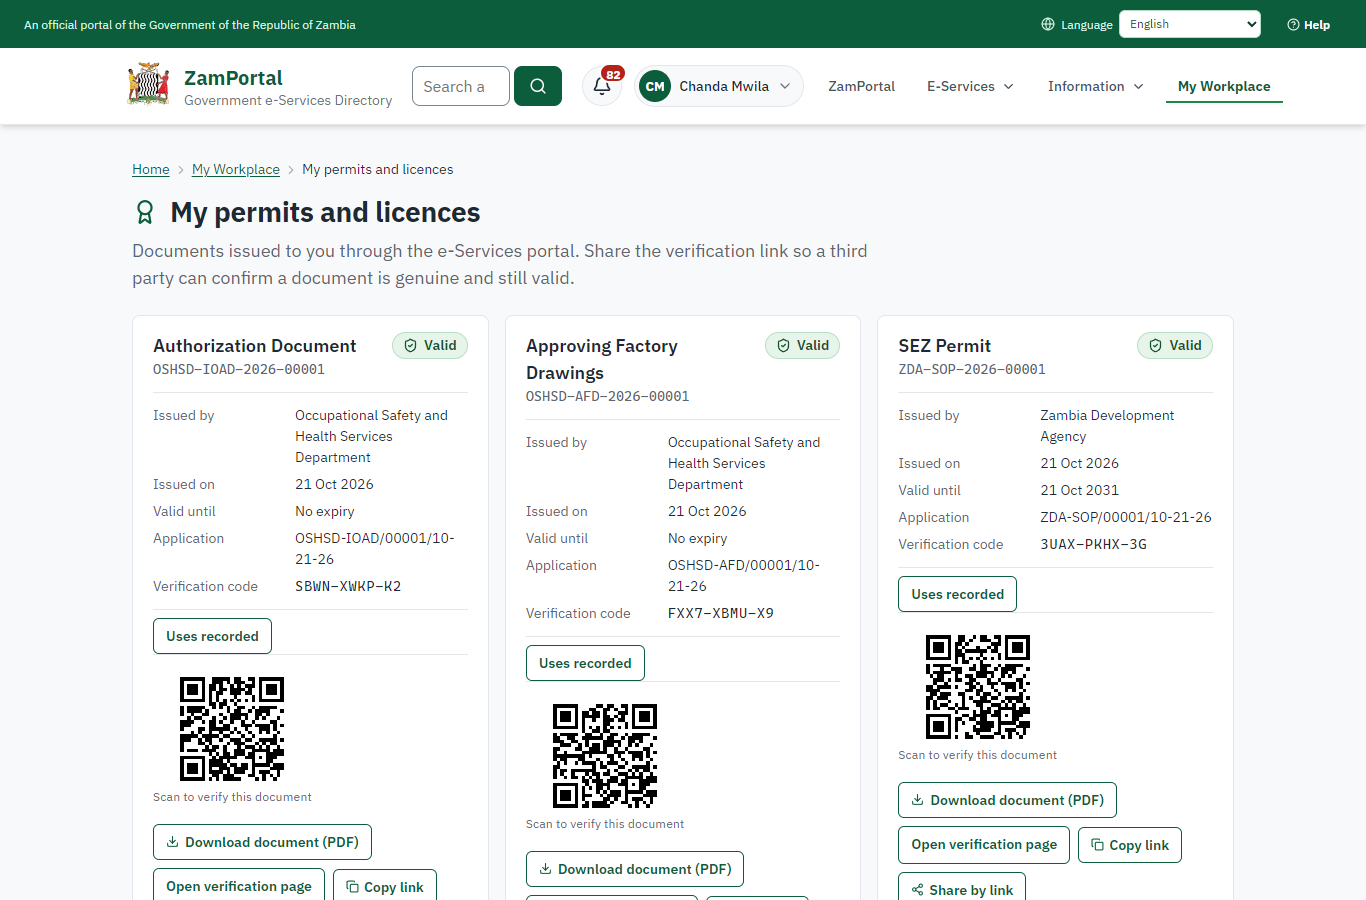Expand the E-Services menu
1366x900 pixels.
(x=970, y=86)
